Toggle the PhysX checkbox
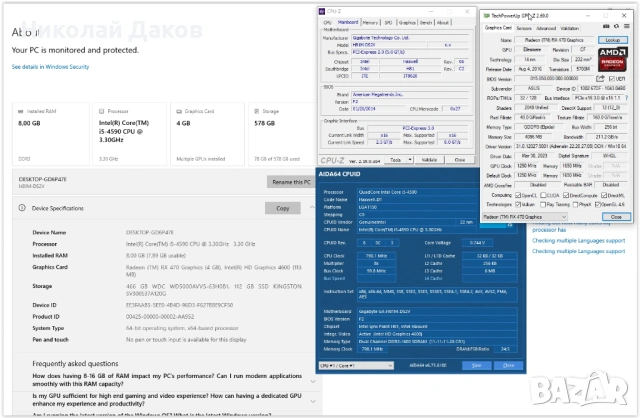This screenshot has height=418, width=640. [575, 204]
